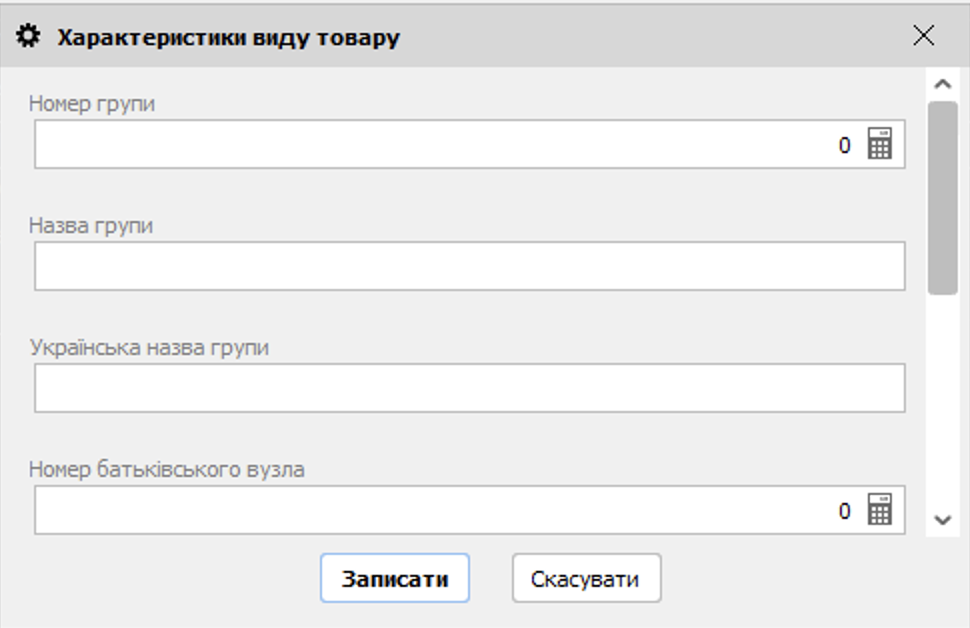Click the Номер групи input field
The image size is (970, 628).
point(400,145)
